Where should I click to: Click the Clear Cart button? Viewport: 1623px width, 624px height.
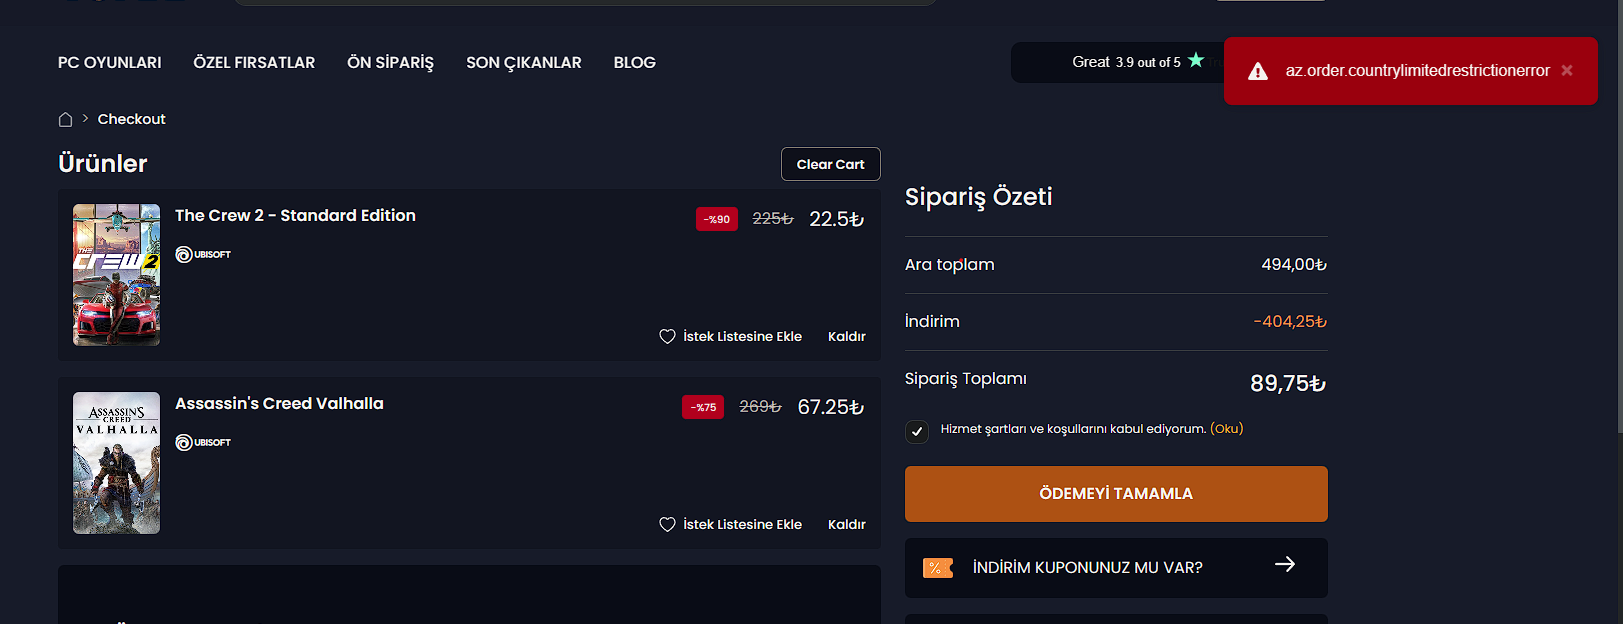click(830, 164)
